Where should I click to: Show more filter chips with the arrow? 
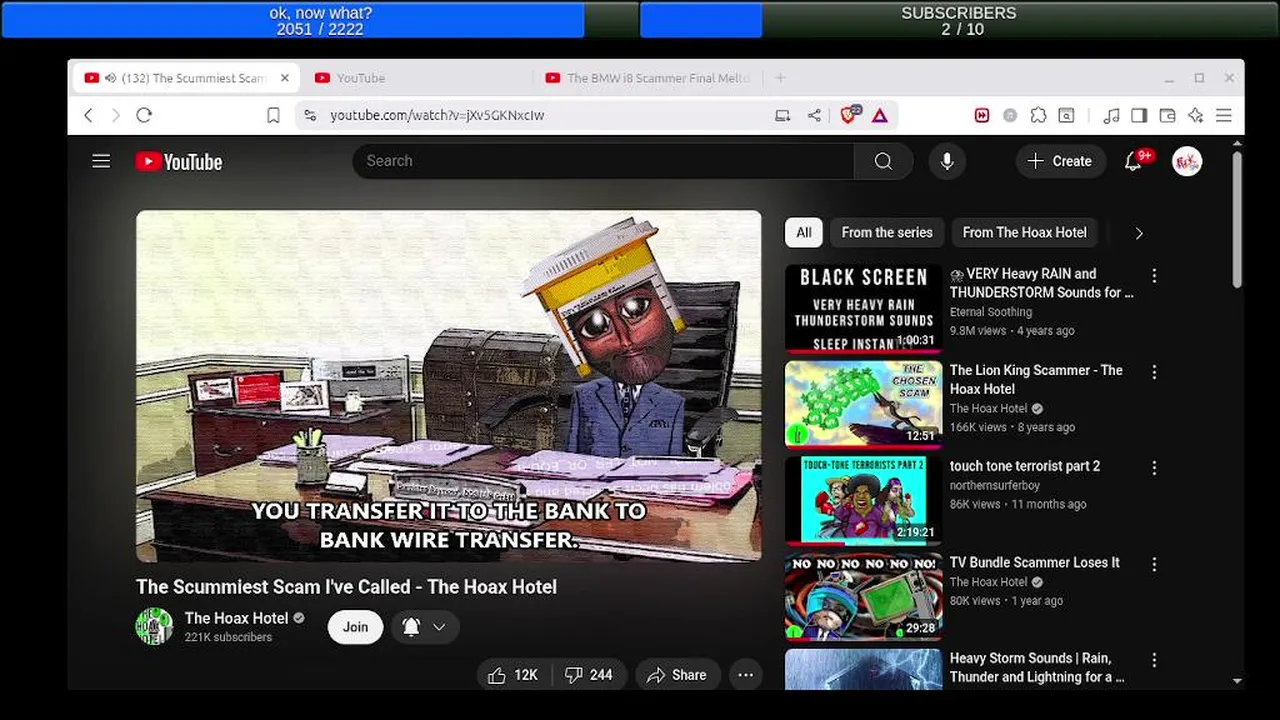pyautogui.click(x=1138, y=233)
